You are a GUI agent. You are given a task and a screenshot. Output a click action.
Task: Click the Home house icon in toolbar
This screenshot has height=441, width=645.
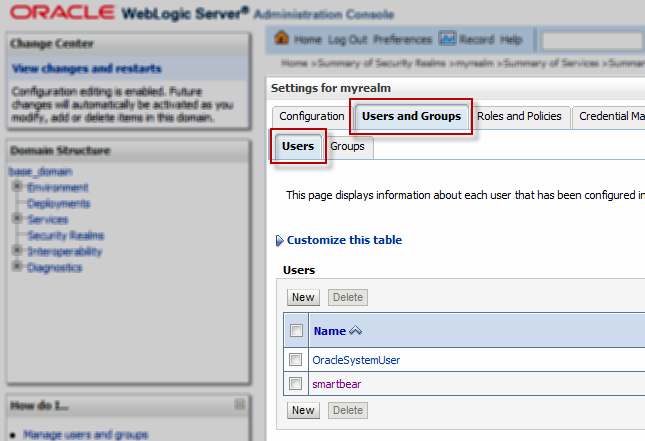tap(281, 38)
